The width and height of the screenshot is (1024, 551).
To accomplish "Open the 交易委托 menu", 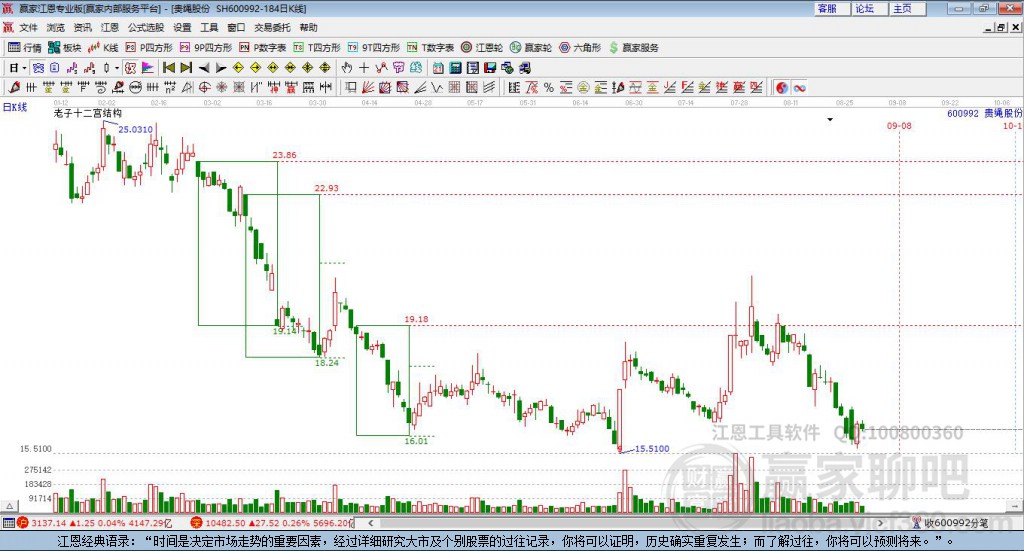I will click(272, 27).
